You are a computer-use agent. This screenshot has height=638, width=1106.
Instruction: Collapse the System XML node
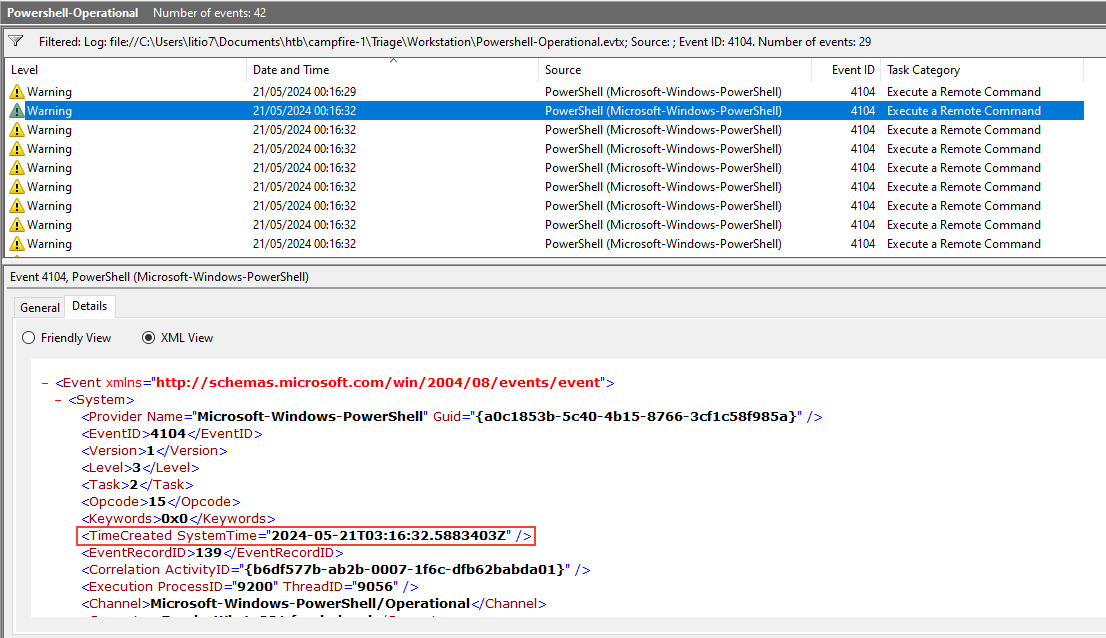point(59,400)
